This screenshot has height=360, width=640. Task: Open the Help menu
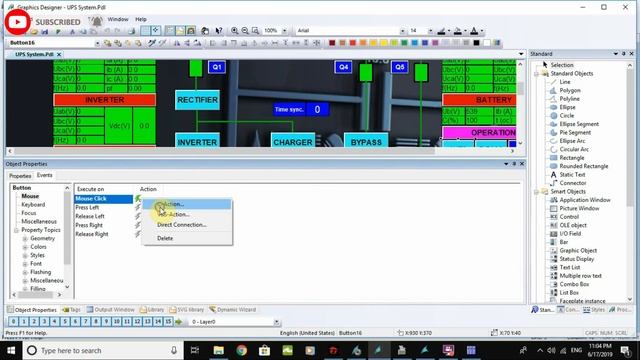click(141, 19)
